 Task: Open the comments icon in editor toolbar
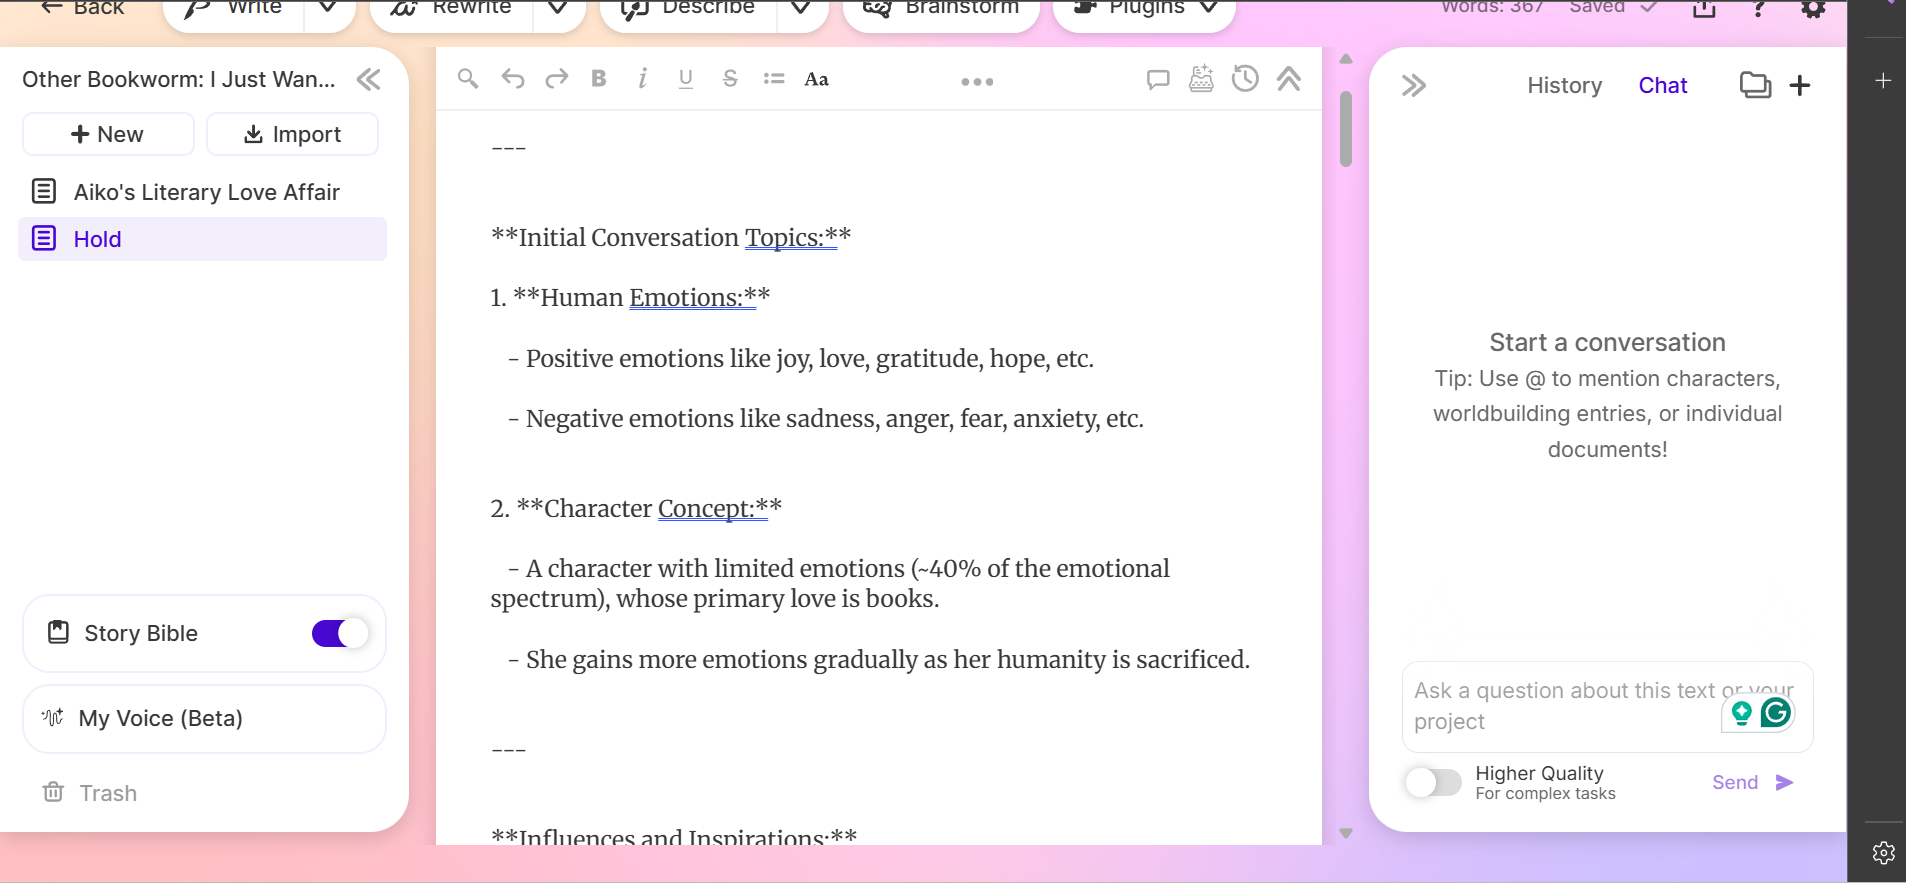[1158, 79]
